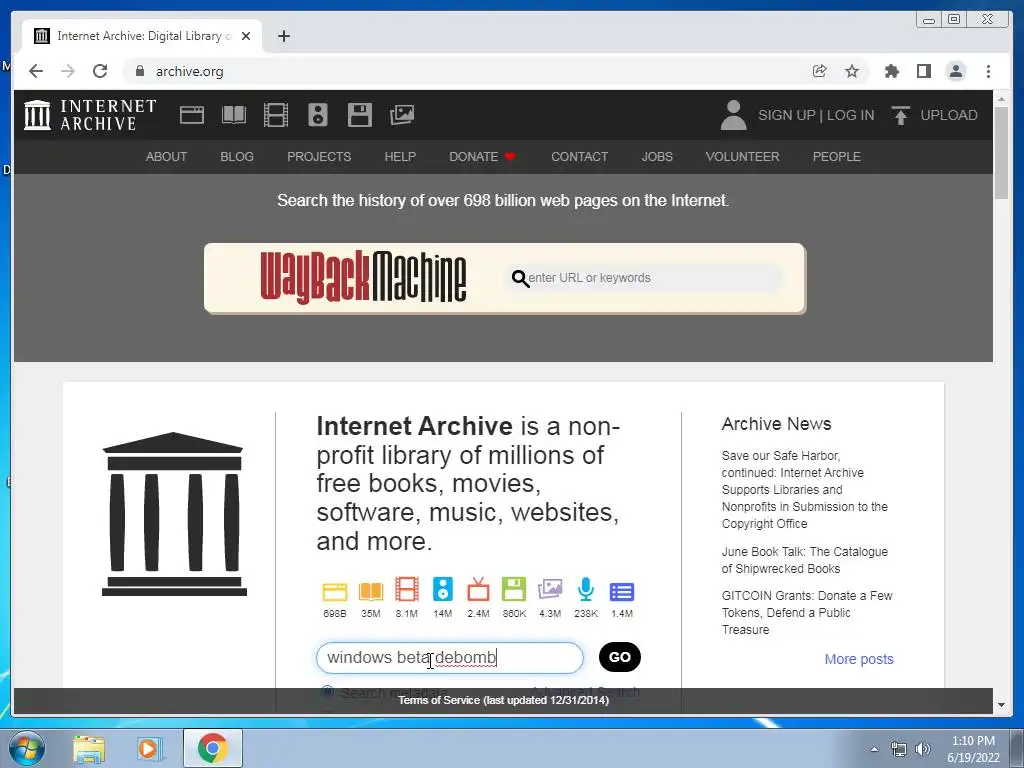This screenshot has height=768, width=1024.
Task: Select the Internet Archive browser tab
Action: coord(142,36)
